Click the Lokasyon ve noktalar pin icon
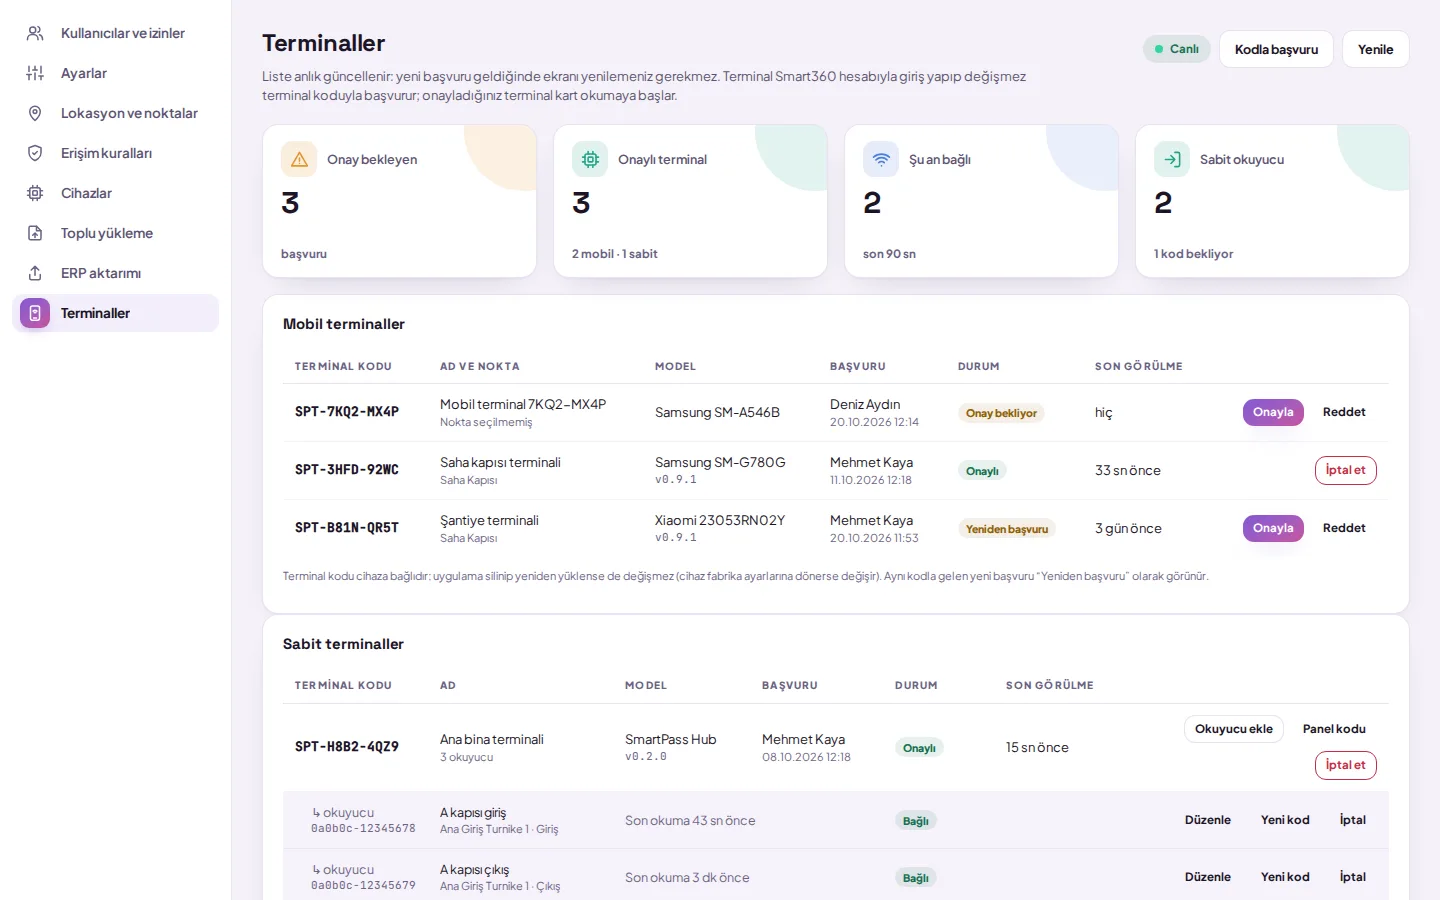This screenshot has height=900, width=1440. coord(35,113)
